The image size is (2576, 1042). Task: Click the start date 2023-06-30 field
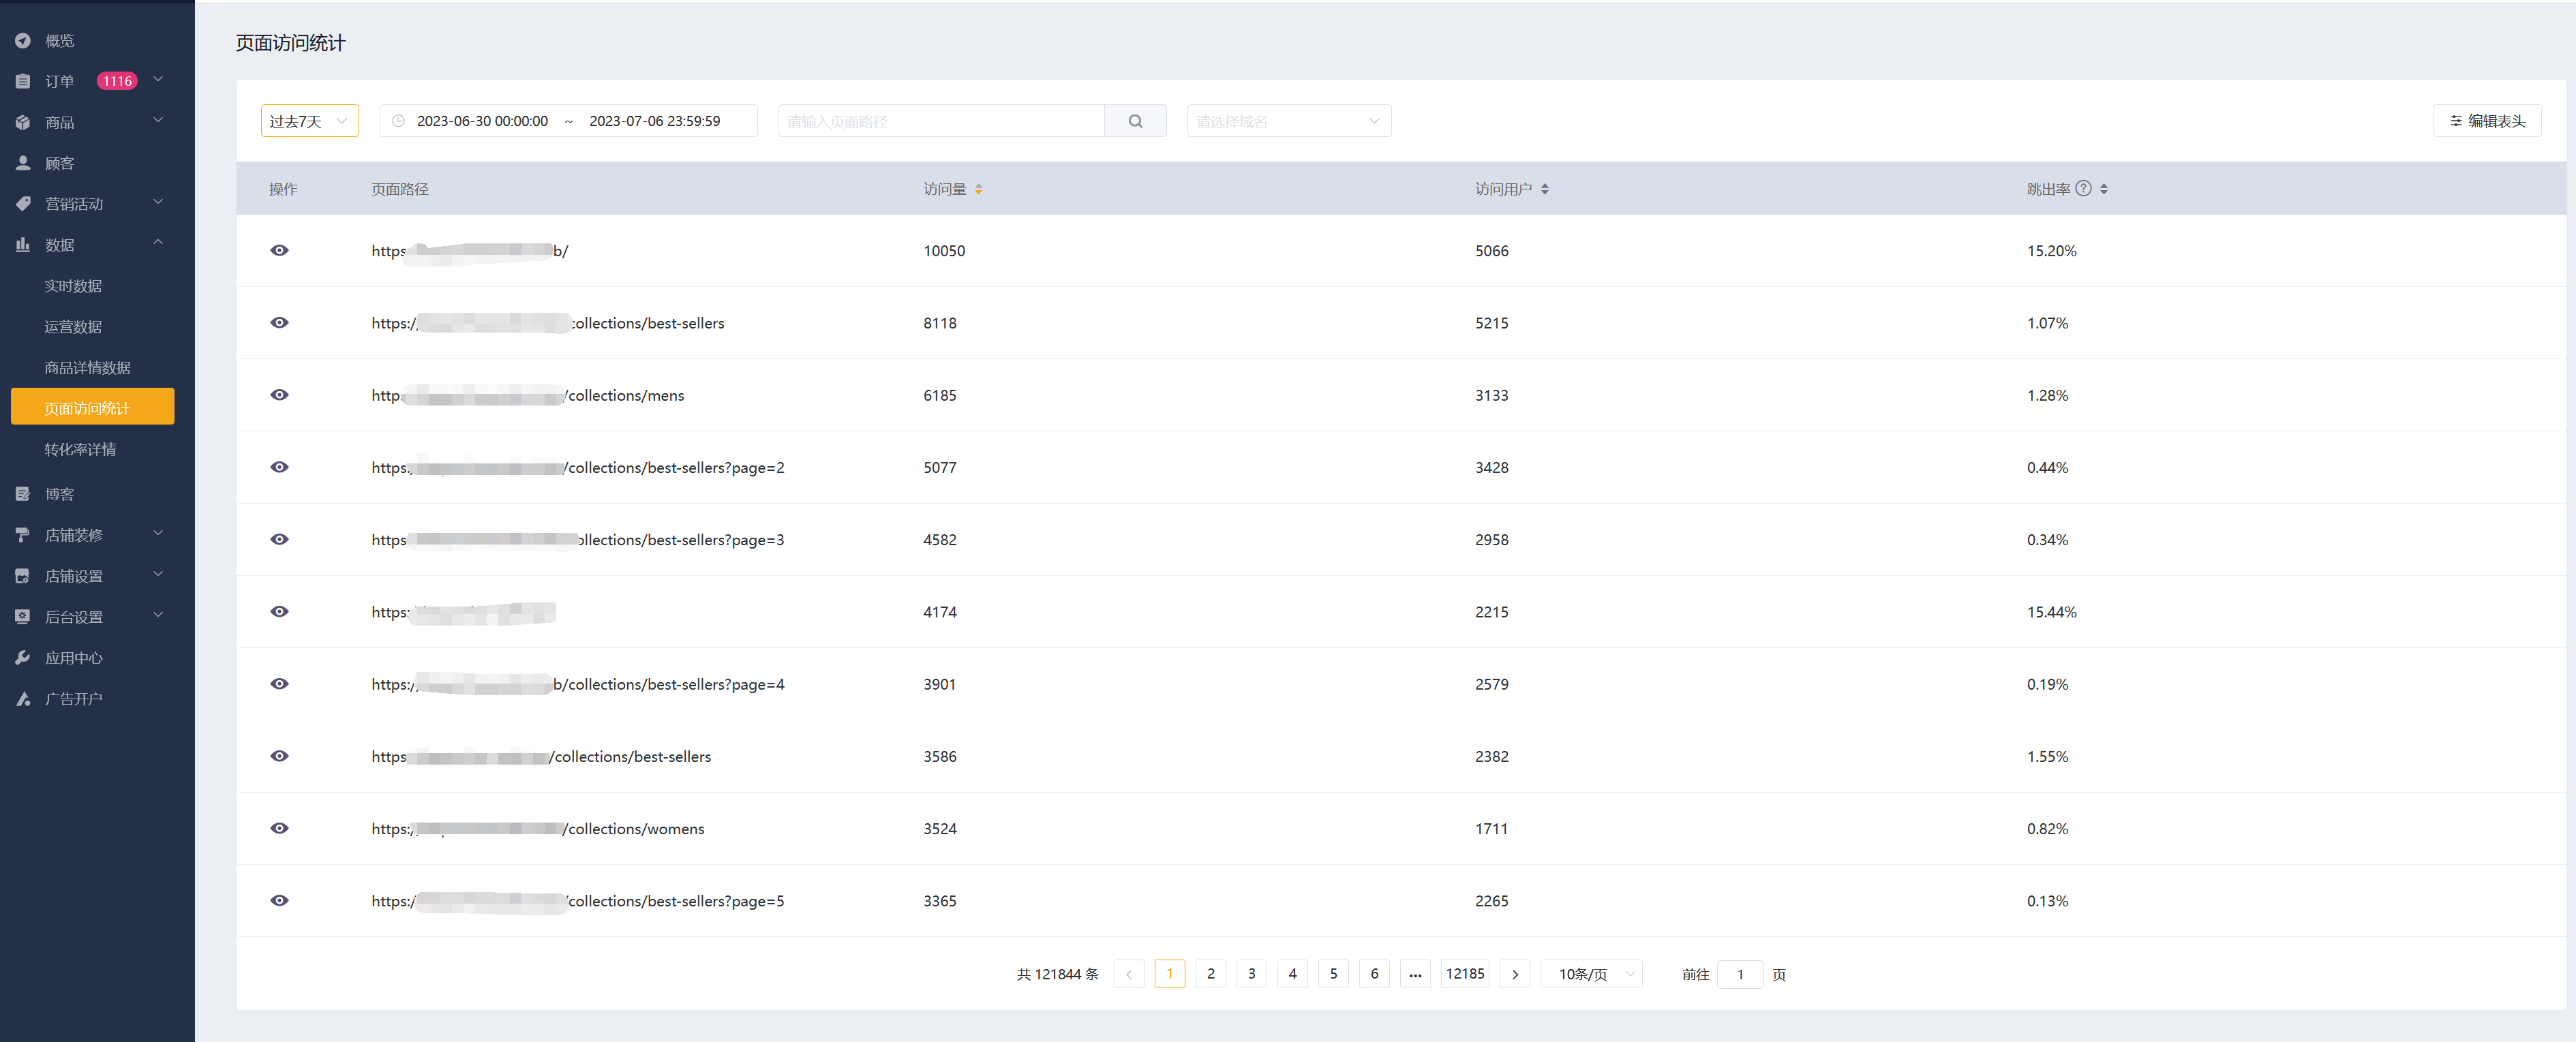pyautogui.click(x=482, y=121)
